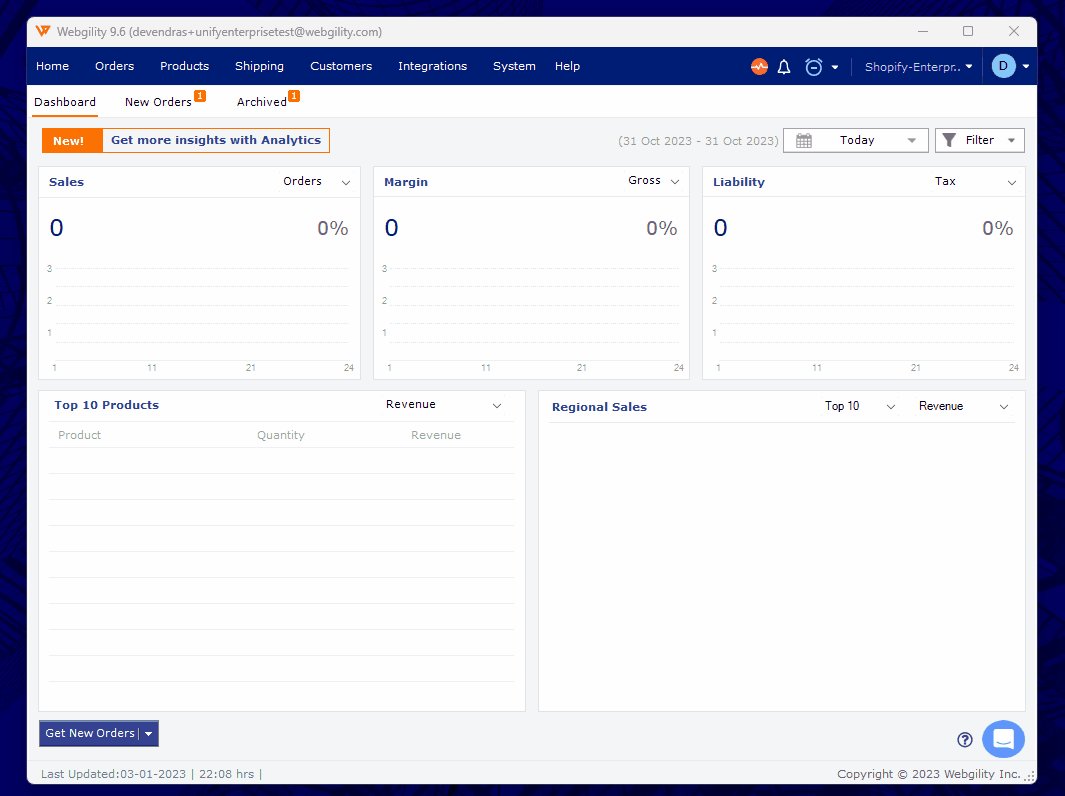Open the Shipping menu

pyautogui.click(x=259, y=67)
